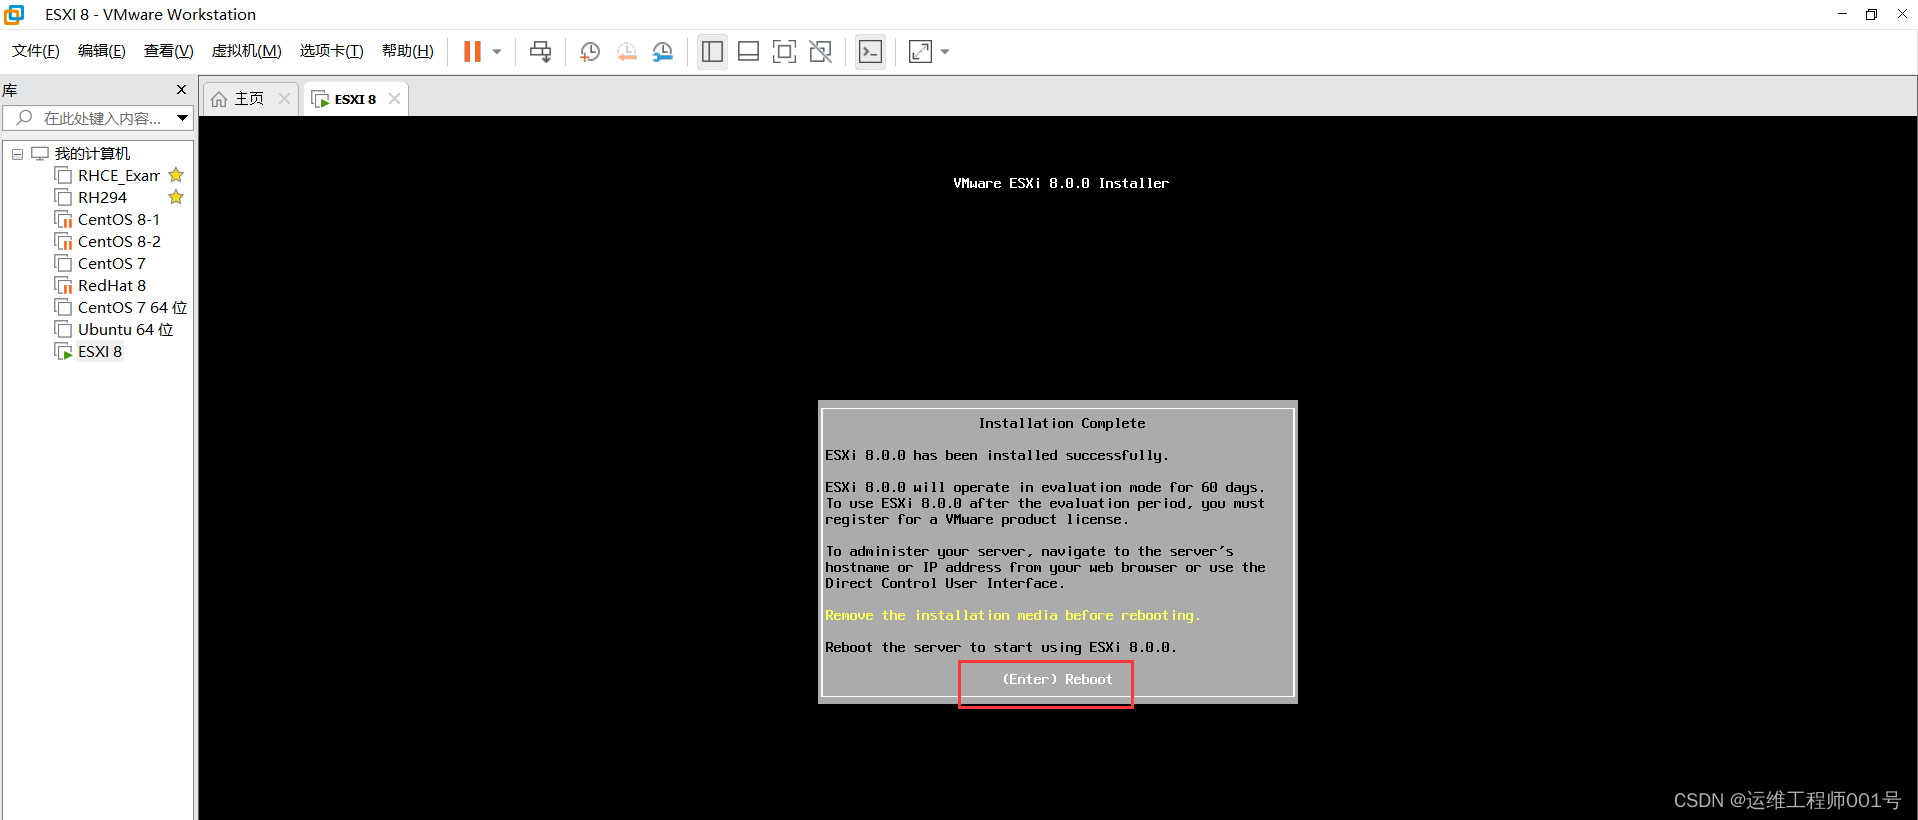
Task: Select the CentOS 7 64 位 virtual machine
Action: pyautogui.click(x=132, y=307)
